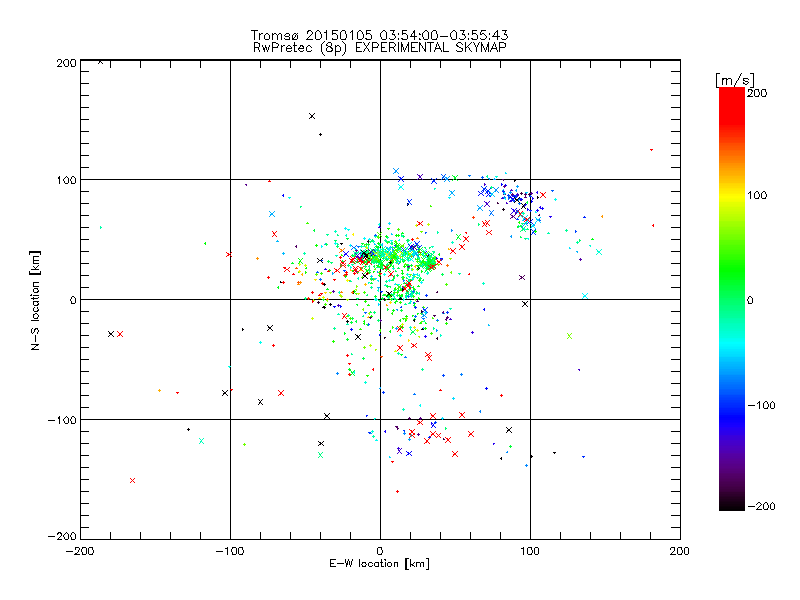
Task: Click the colorbar label '0'
Action: point(750,301)
